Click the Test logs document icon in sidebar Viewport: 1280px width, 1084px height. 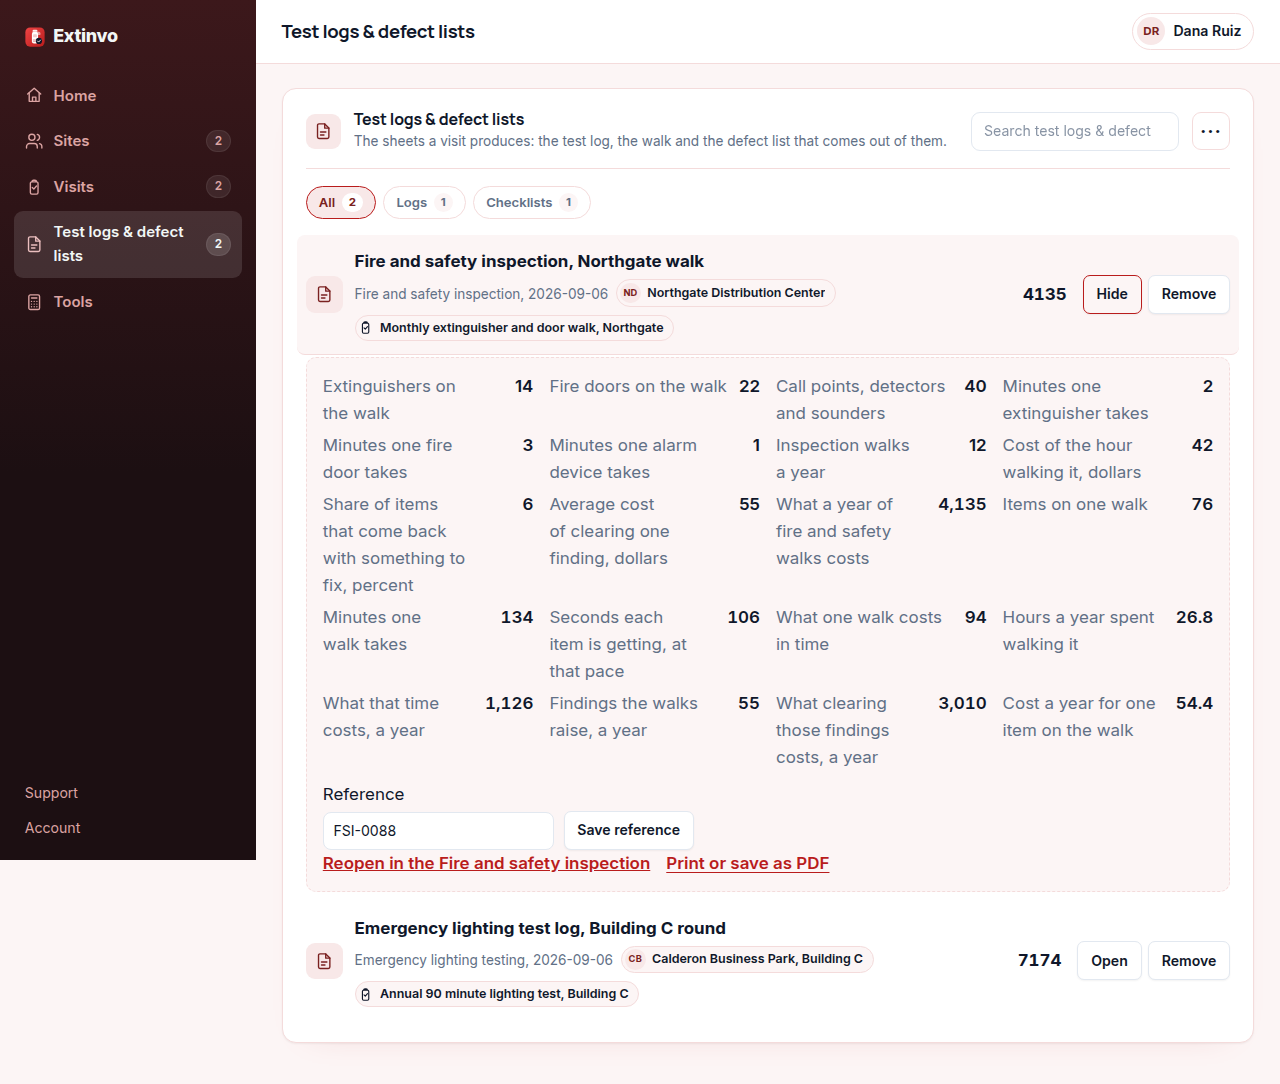click(x=34, y=244)
